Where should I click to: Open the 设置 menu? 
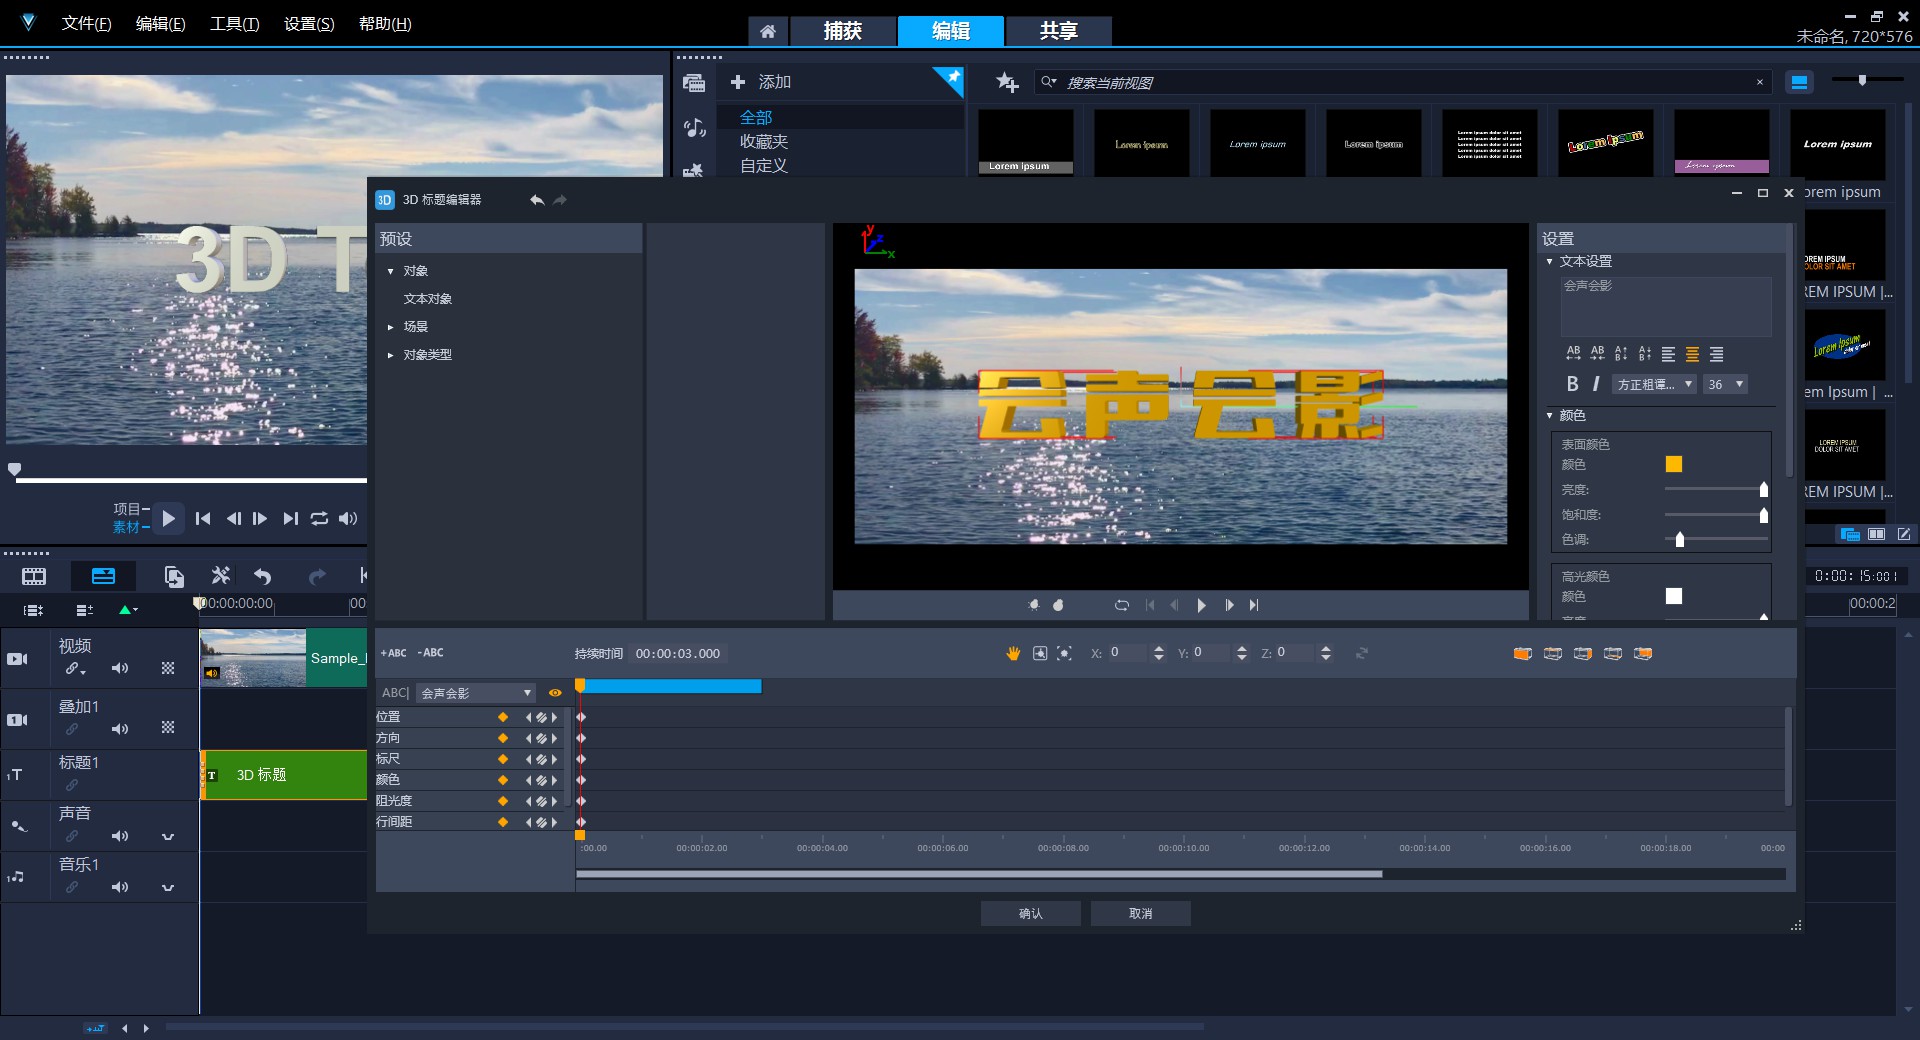(309, 24)
